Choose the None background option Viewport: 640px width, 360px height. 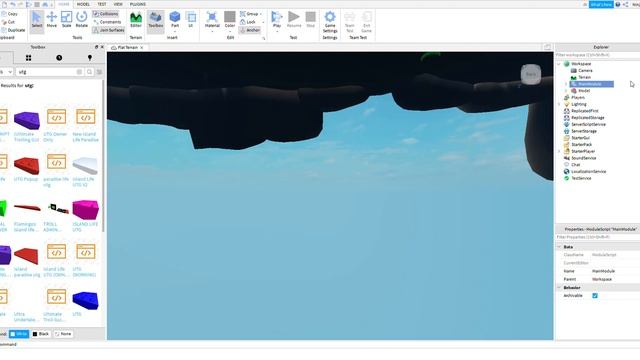coord(63,334)
